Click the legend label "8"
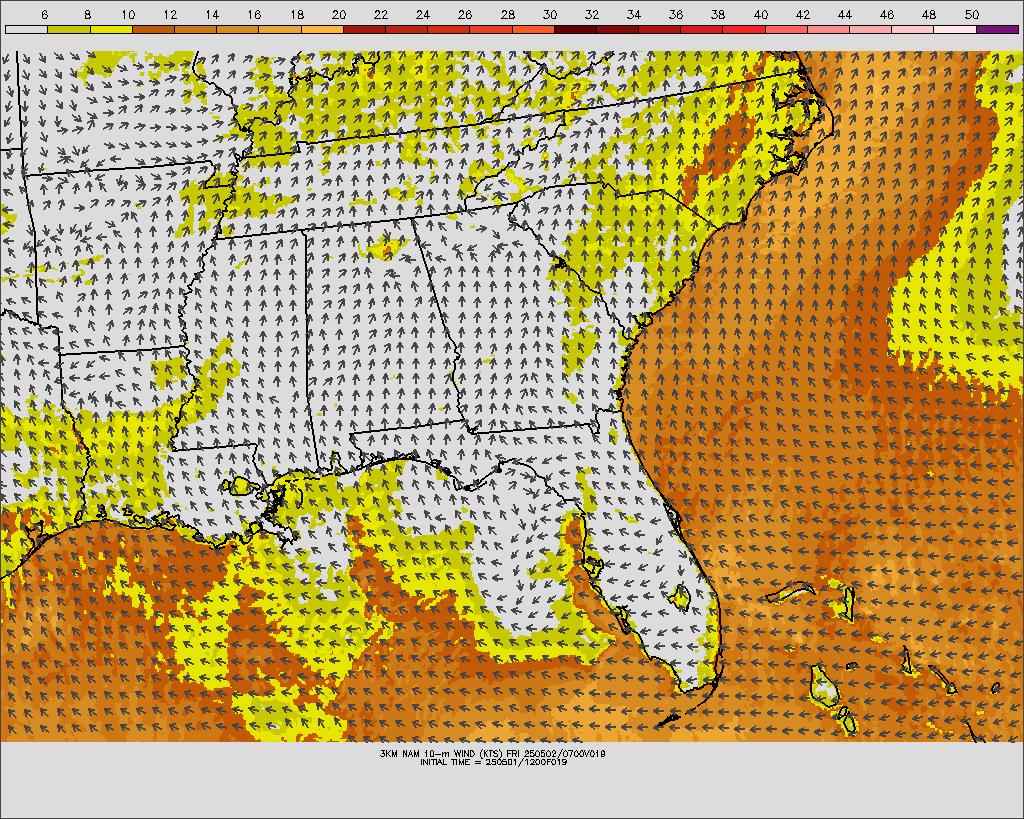 pos(87,14)
